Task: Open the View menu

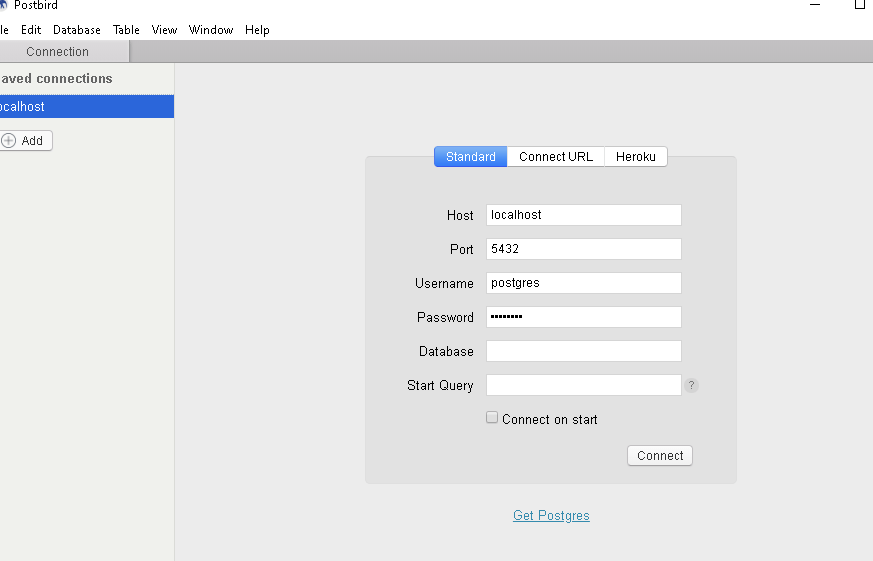Action: (164, 30)
